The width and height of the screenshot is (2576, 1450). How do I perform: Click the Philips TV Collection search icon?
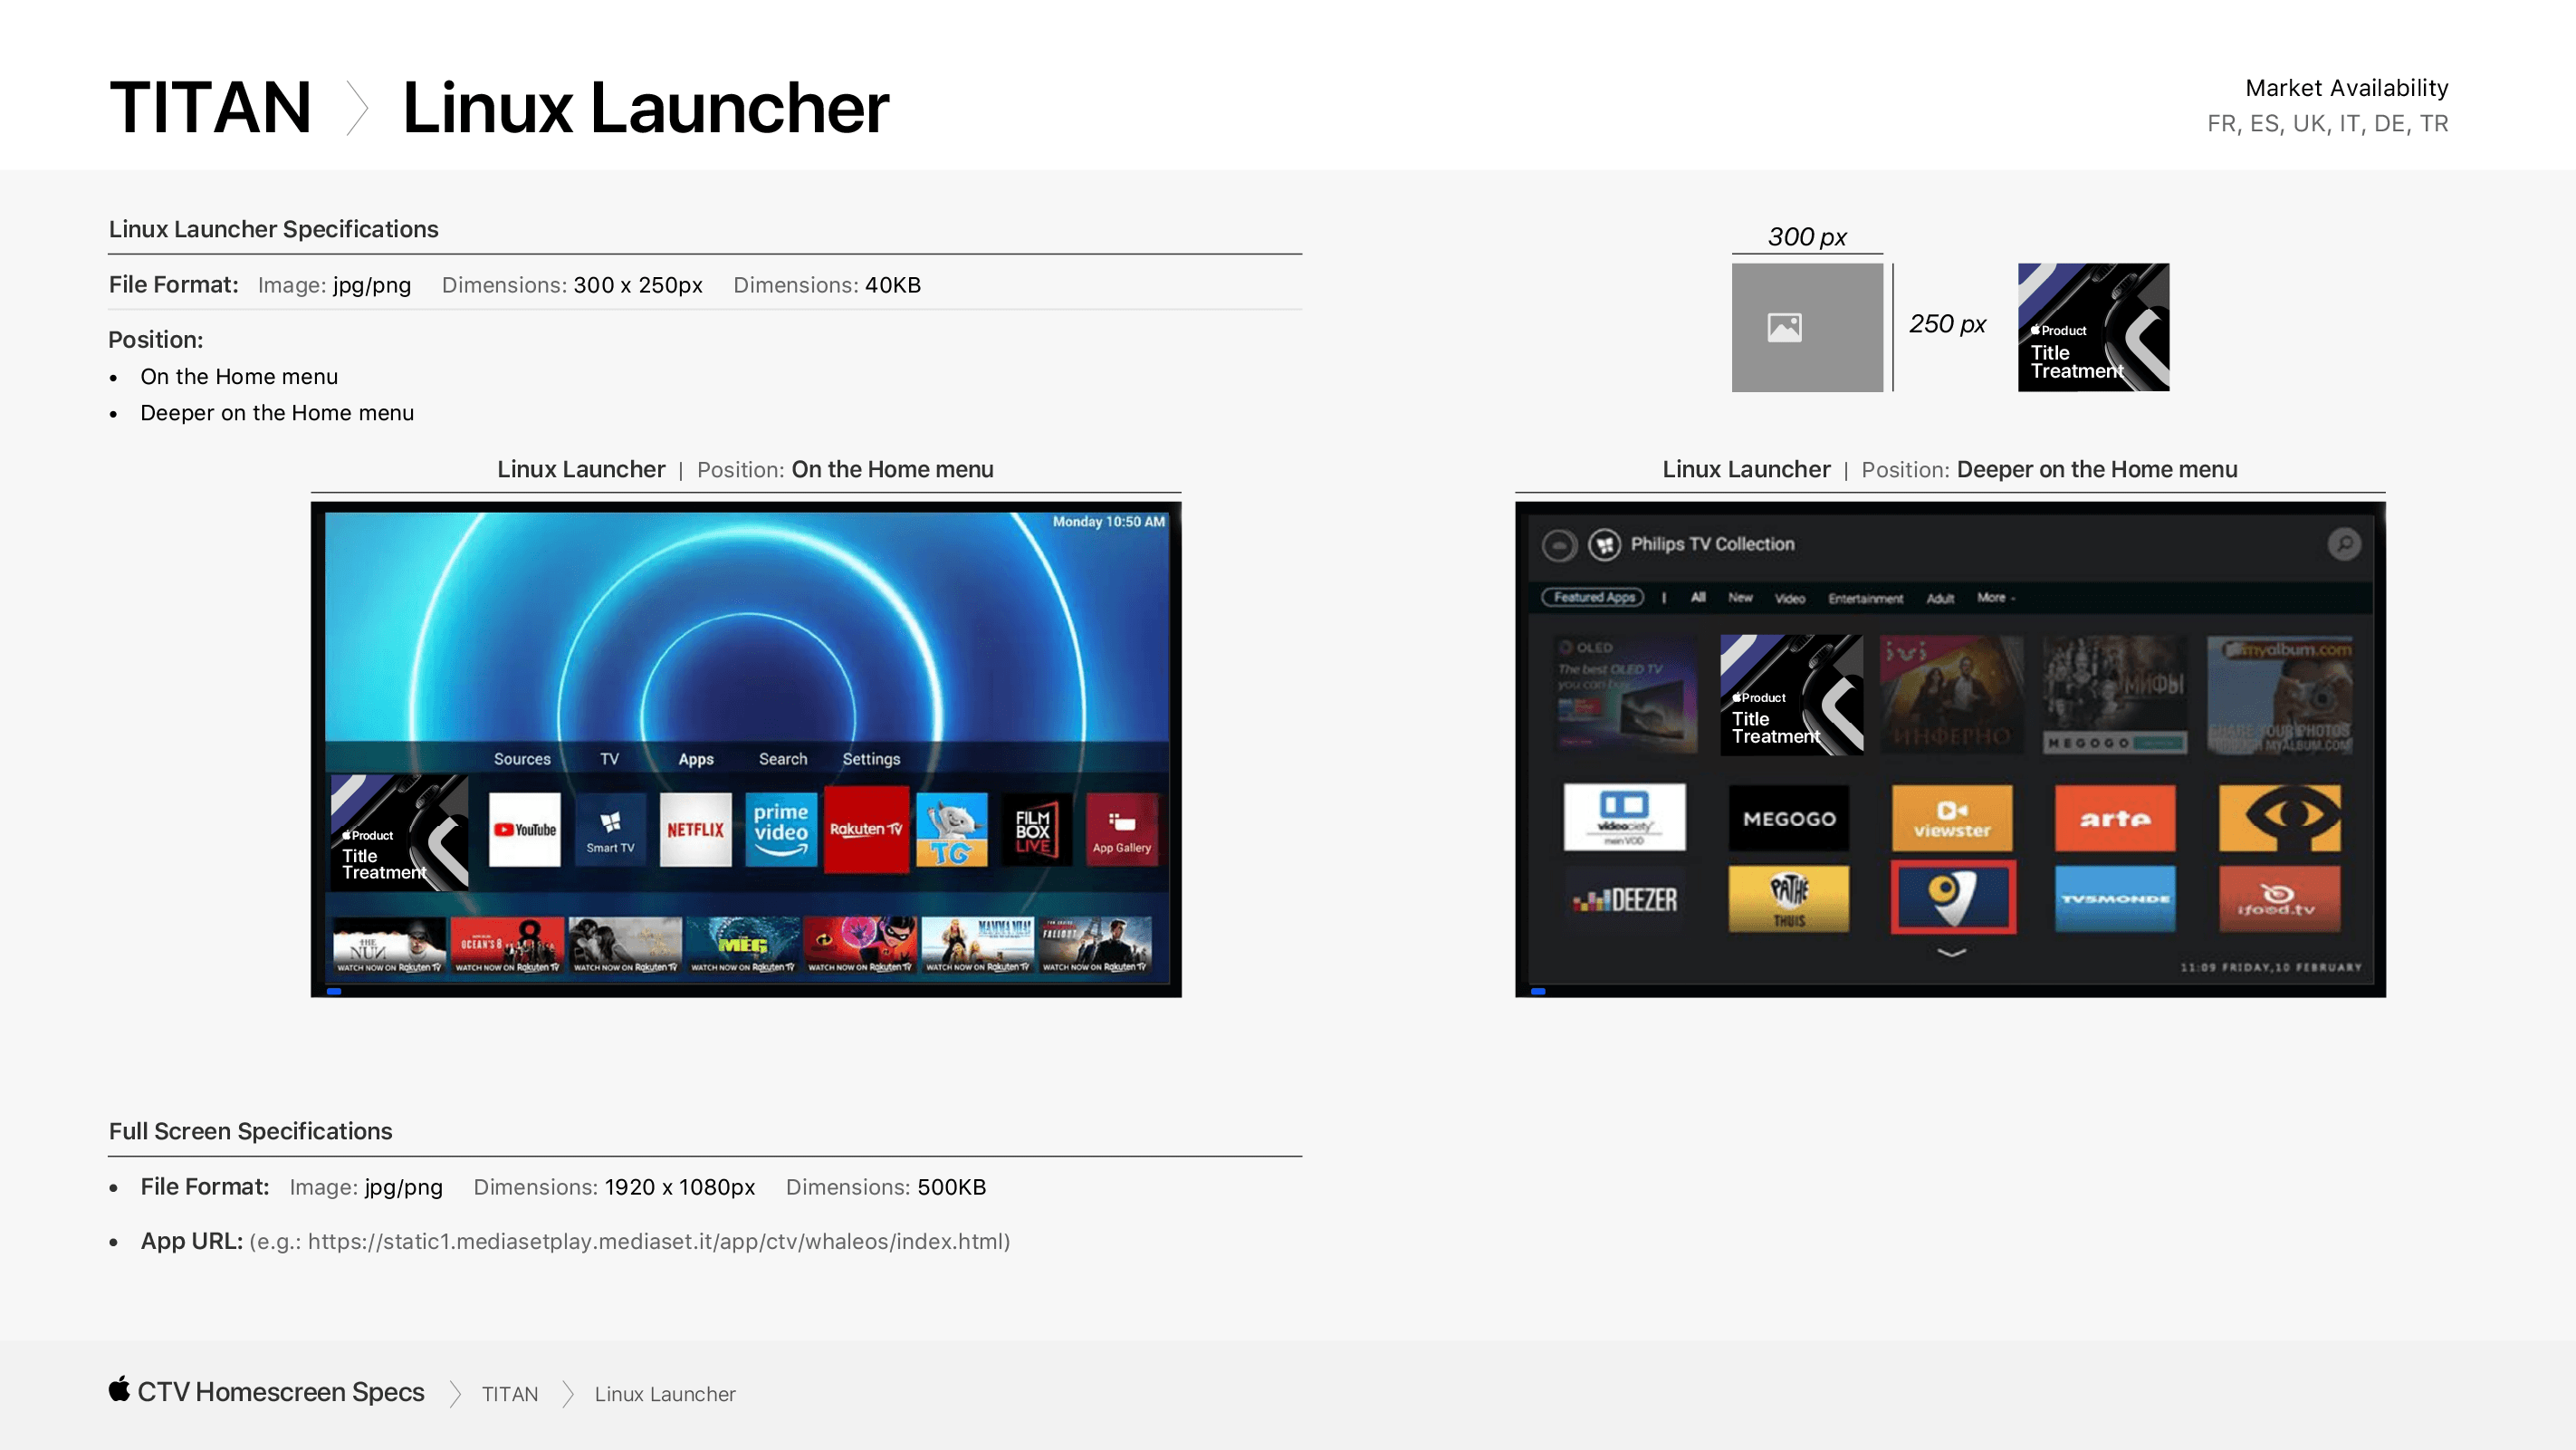2344,544
